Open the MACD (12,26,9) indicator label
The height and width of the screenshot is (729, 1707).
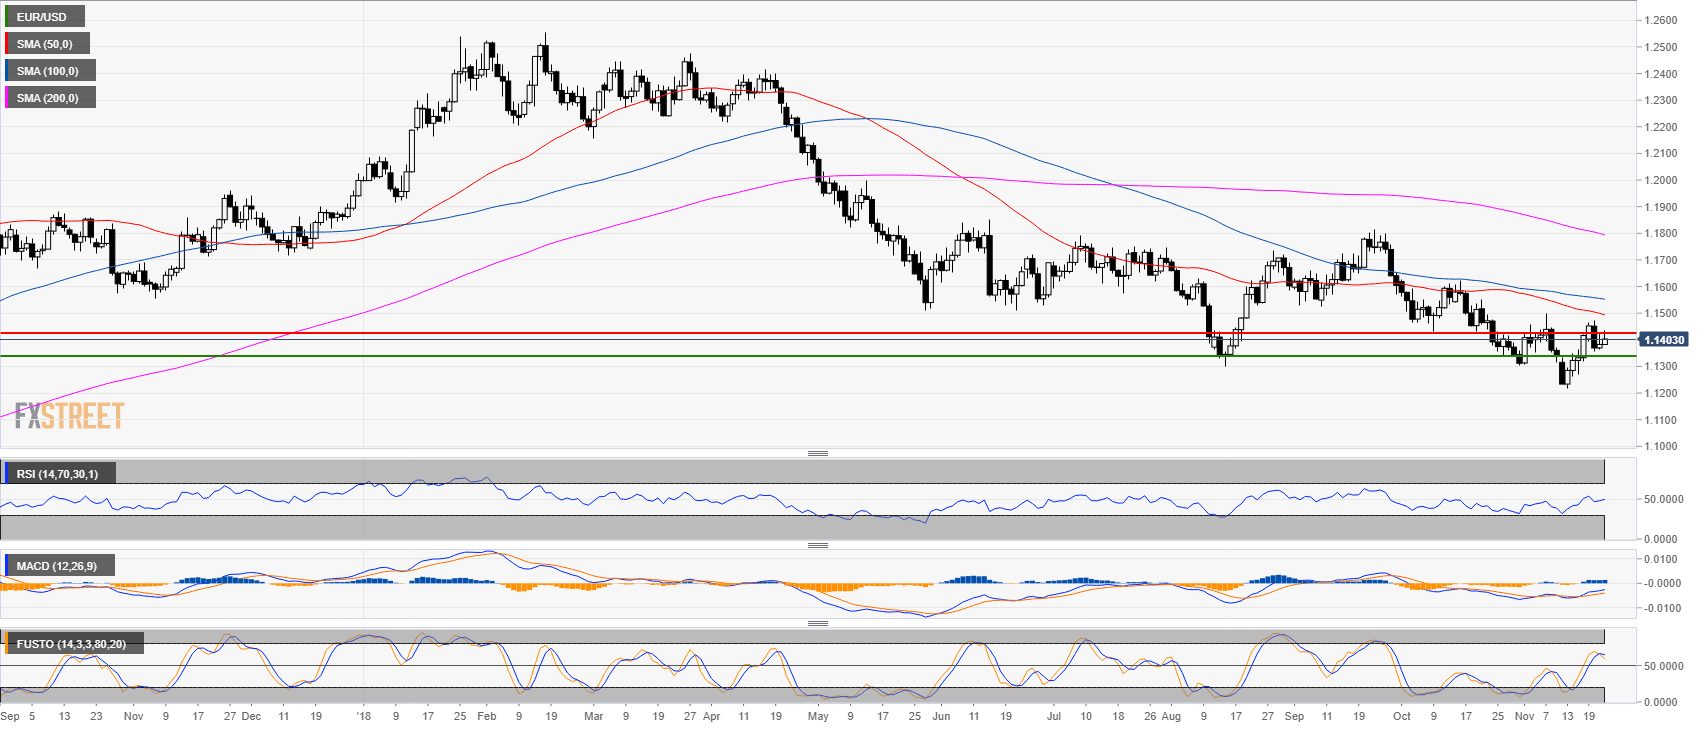point(57,566)
